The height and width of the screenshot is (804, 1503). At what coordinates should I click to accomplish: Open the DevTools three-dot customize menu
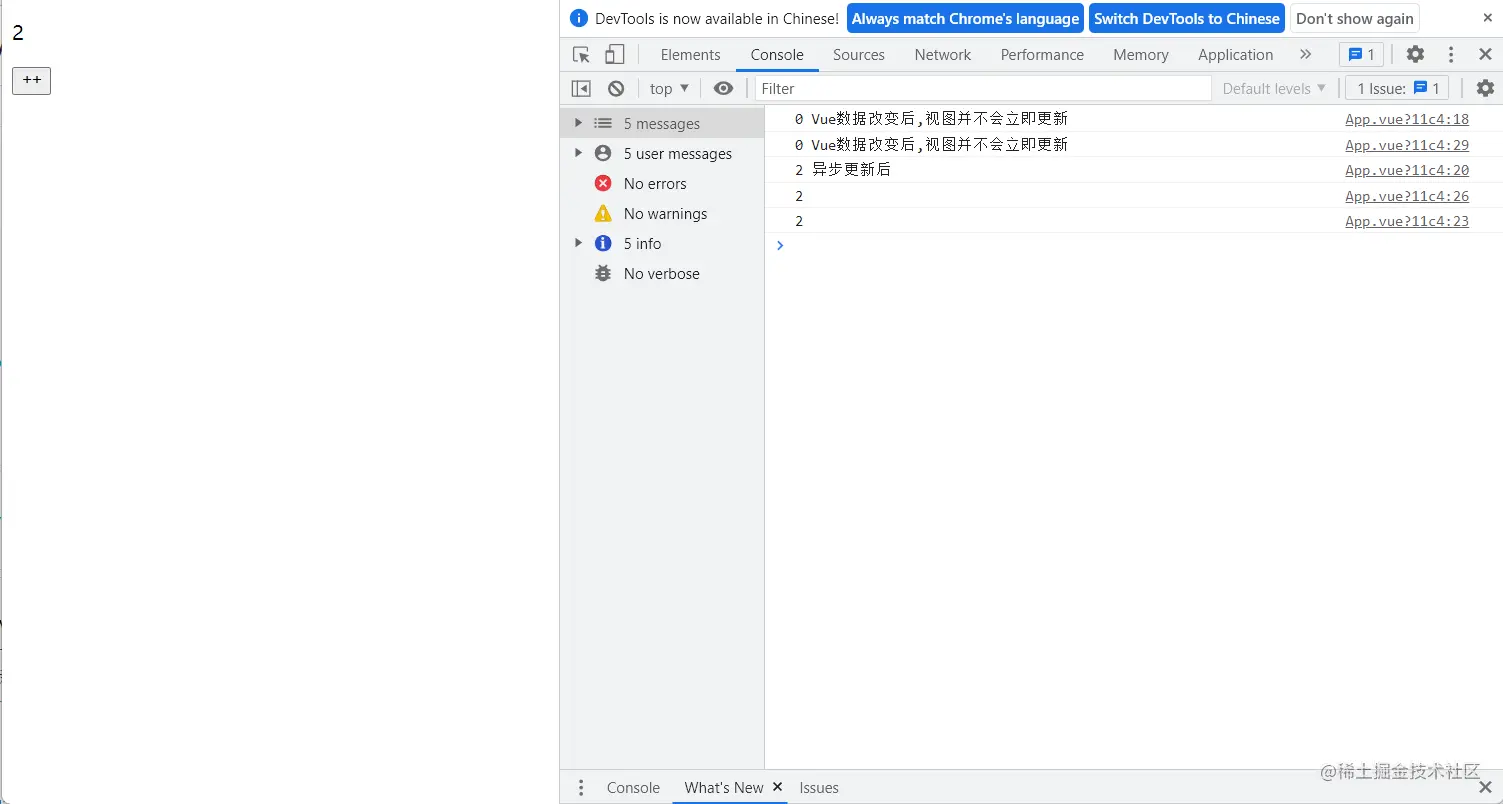click(1451, 55)
